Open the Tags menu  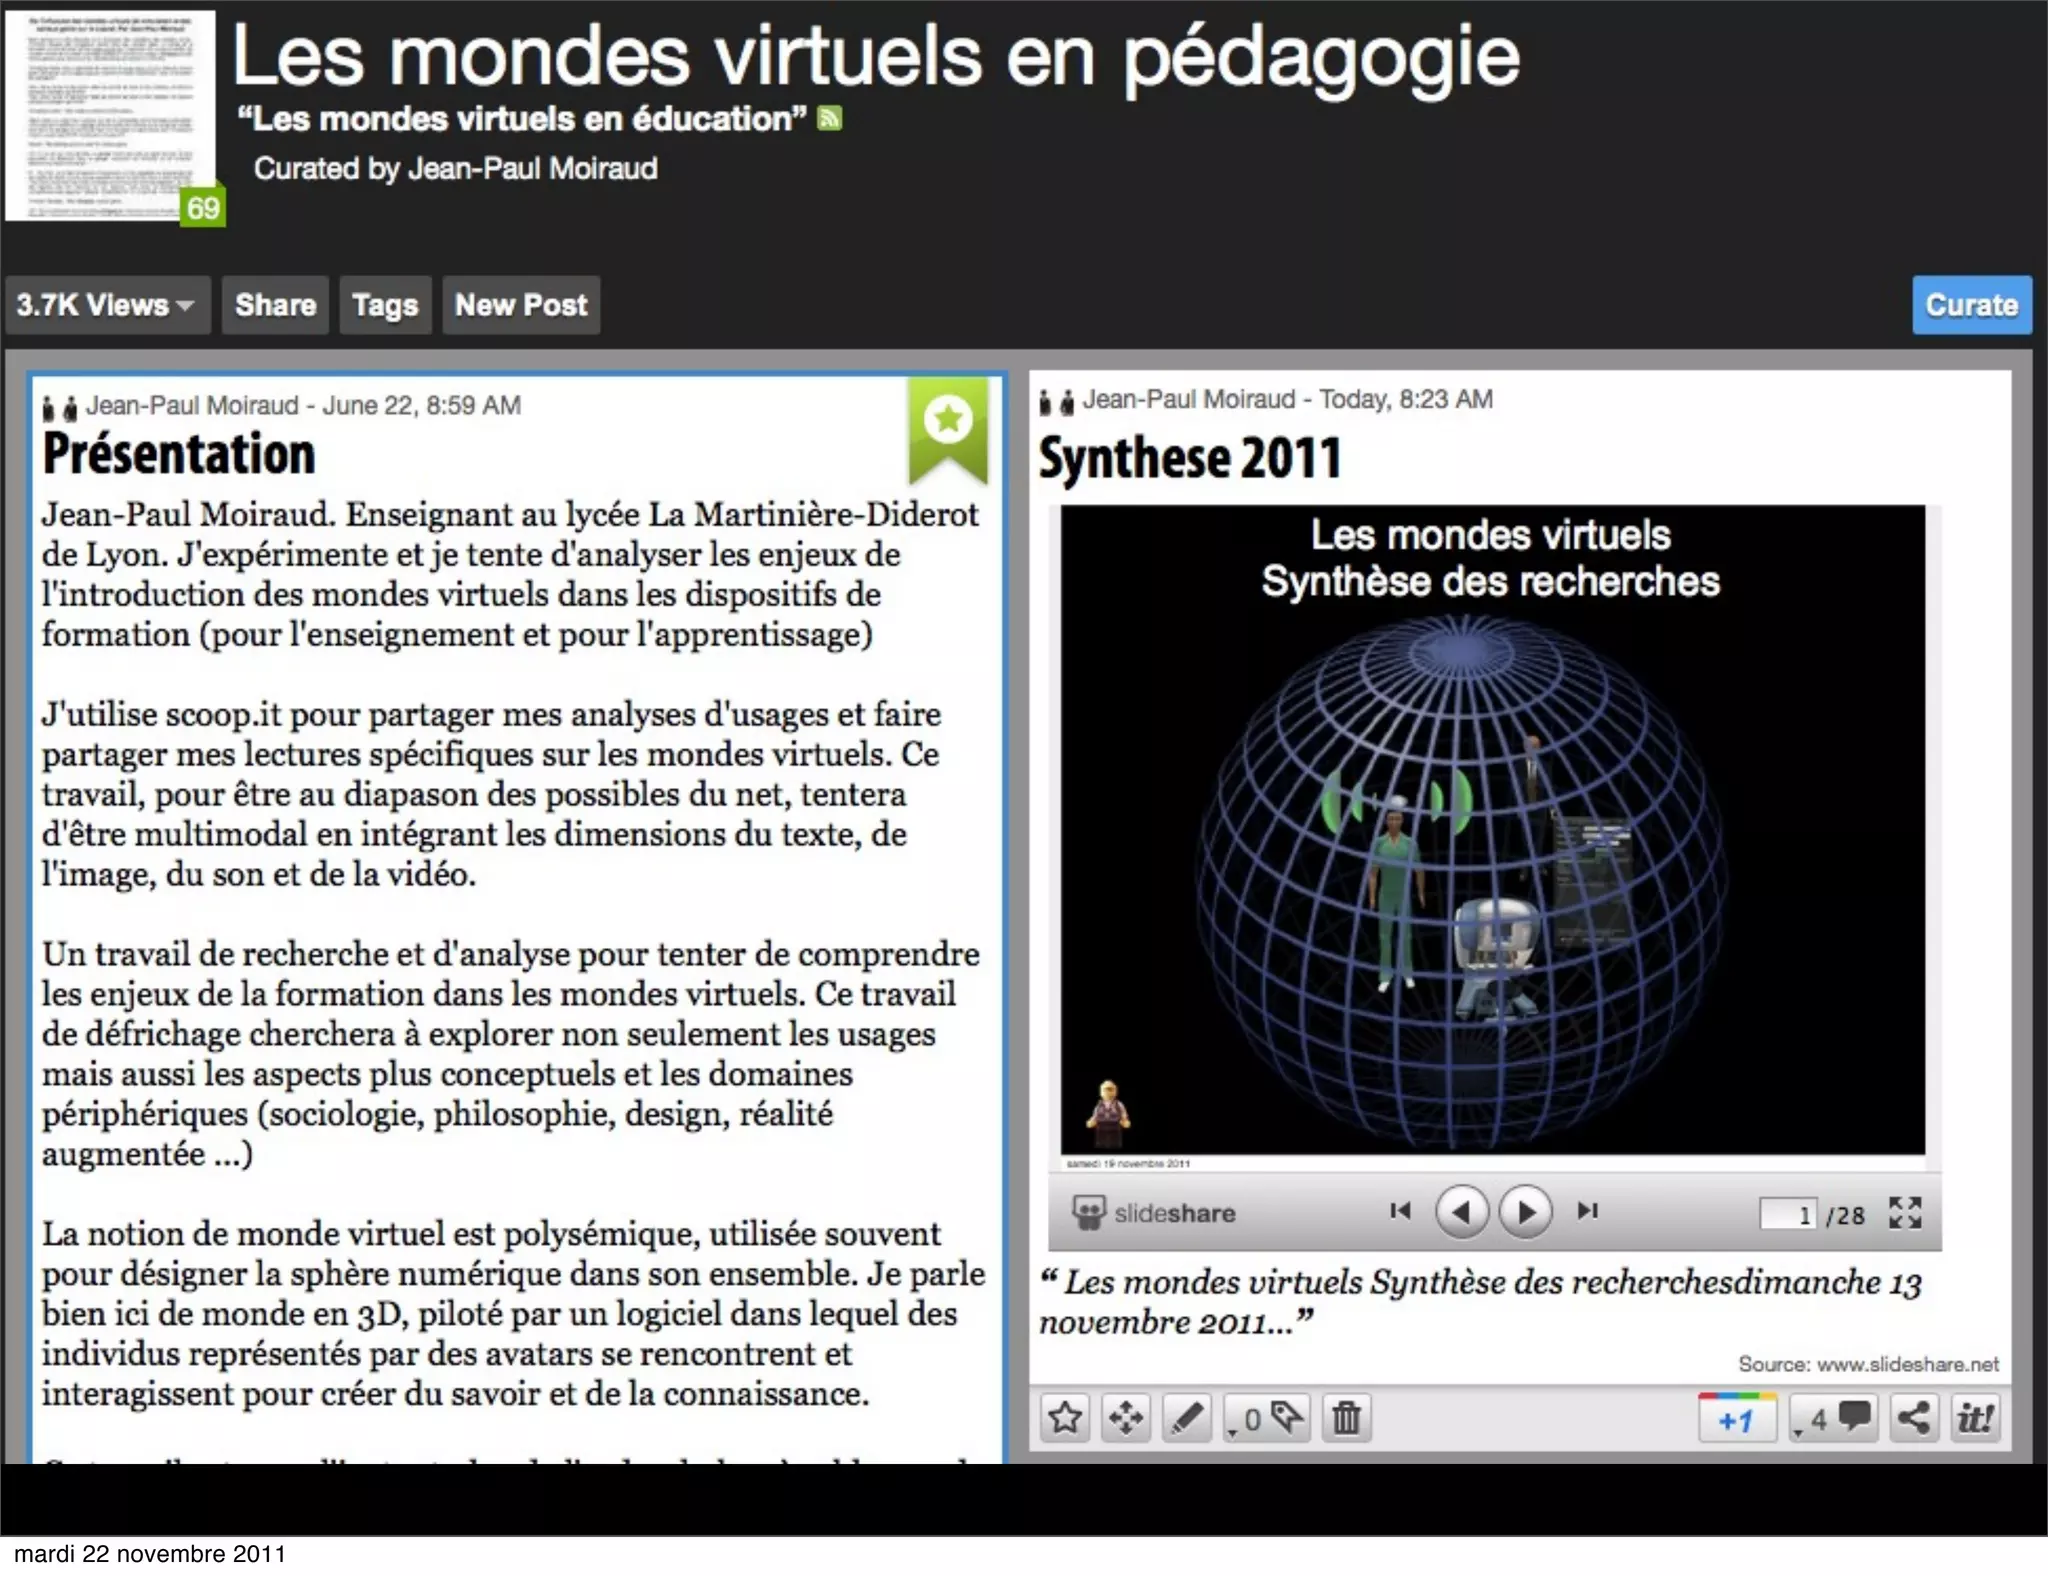(385, 305)
